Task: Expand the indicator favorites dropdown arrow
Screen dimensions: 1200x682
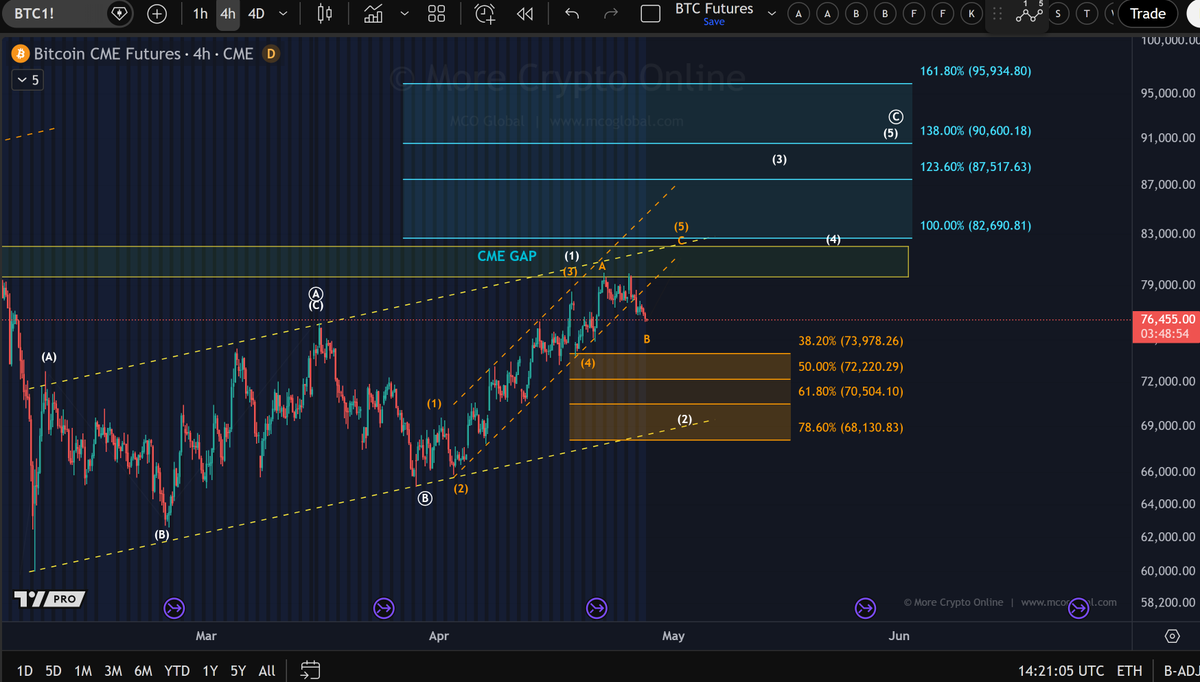Action: (404, 14)
